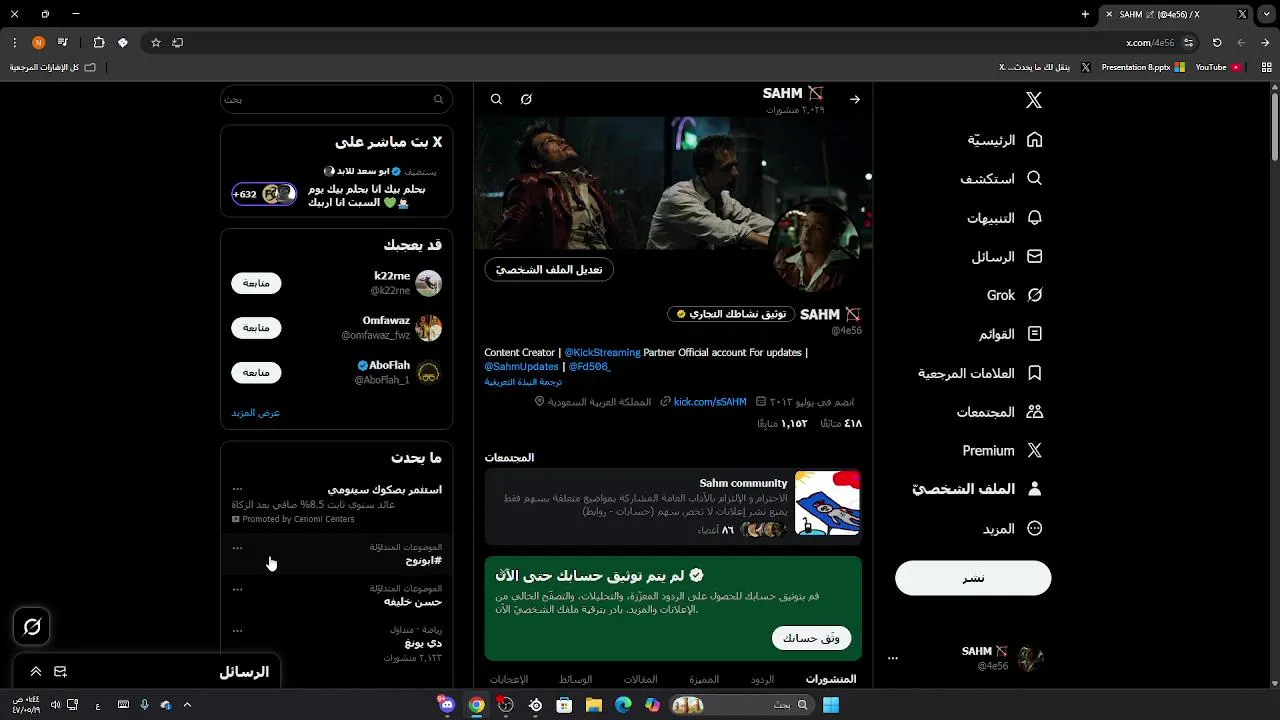Screen dimensions: 1280x720
Task: Follow k22rne account
Action: click(256, 283)
